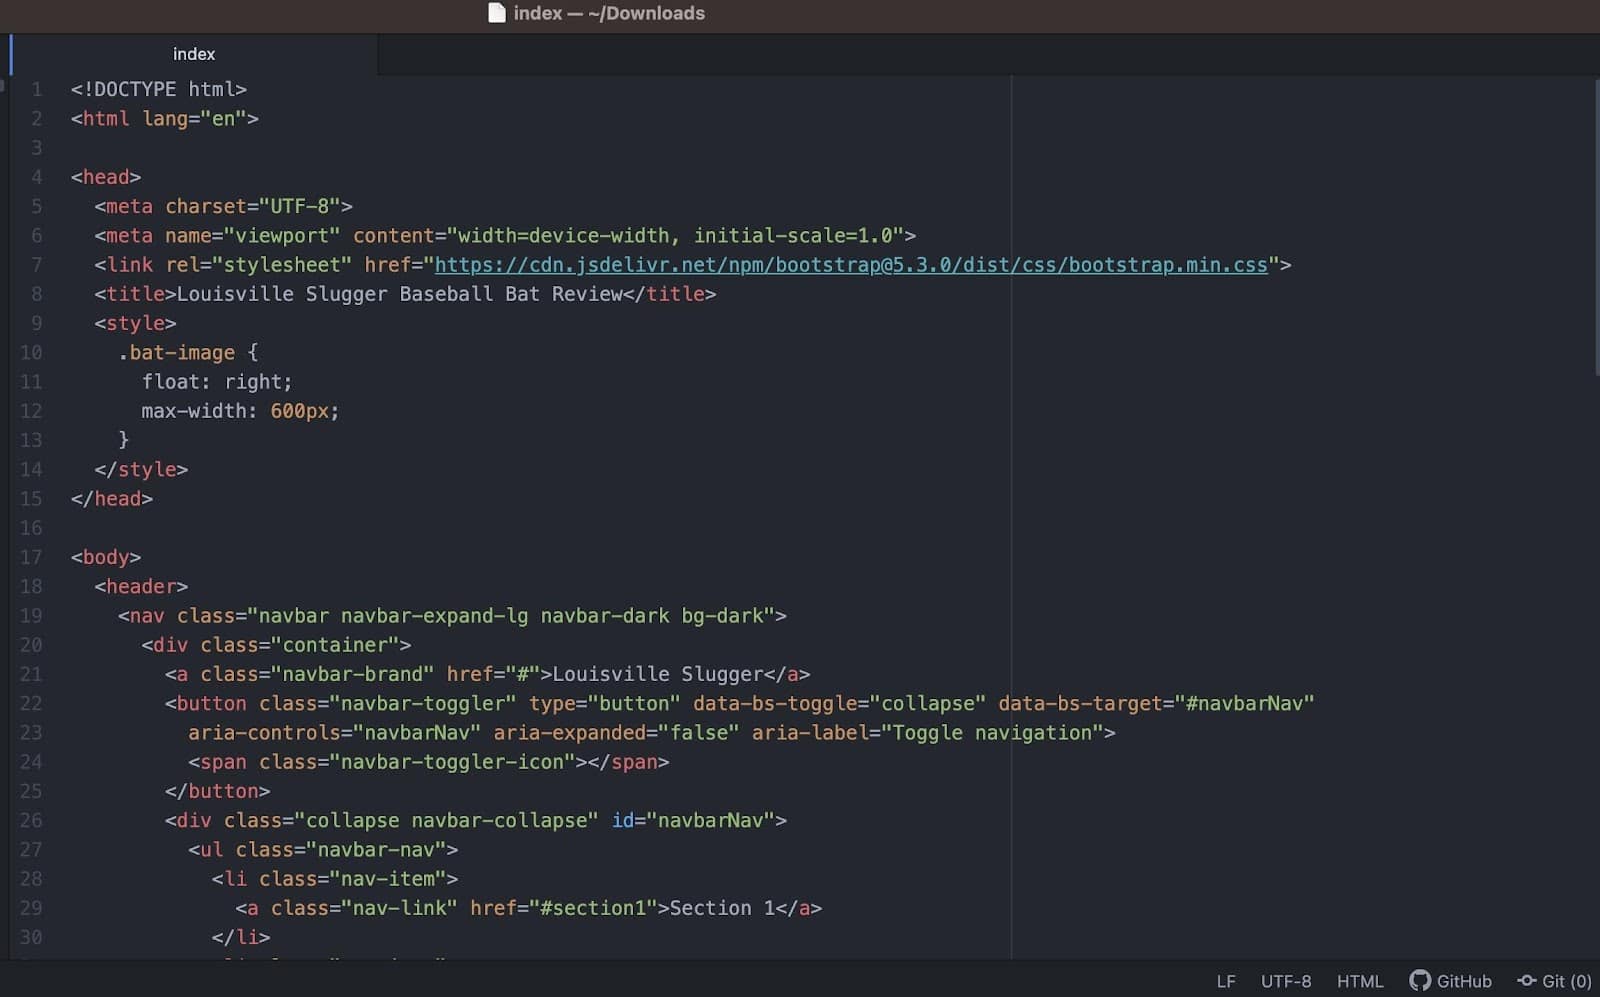Viewport: 1600px width, 997px height.
Task: Click line number 7 in the gutter
Action: pyautogui.click(x=36, y=264)
